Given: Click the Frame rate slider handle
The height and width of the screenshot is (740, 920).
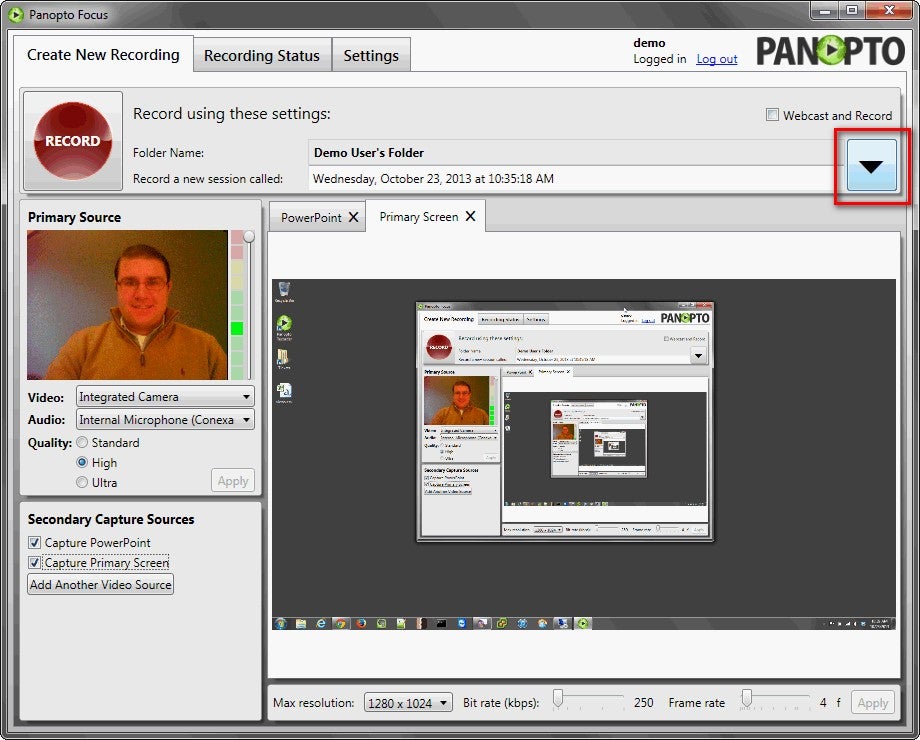Looking at the screenshot, I should tap(746, 698).
